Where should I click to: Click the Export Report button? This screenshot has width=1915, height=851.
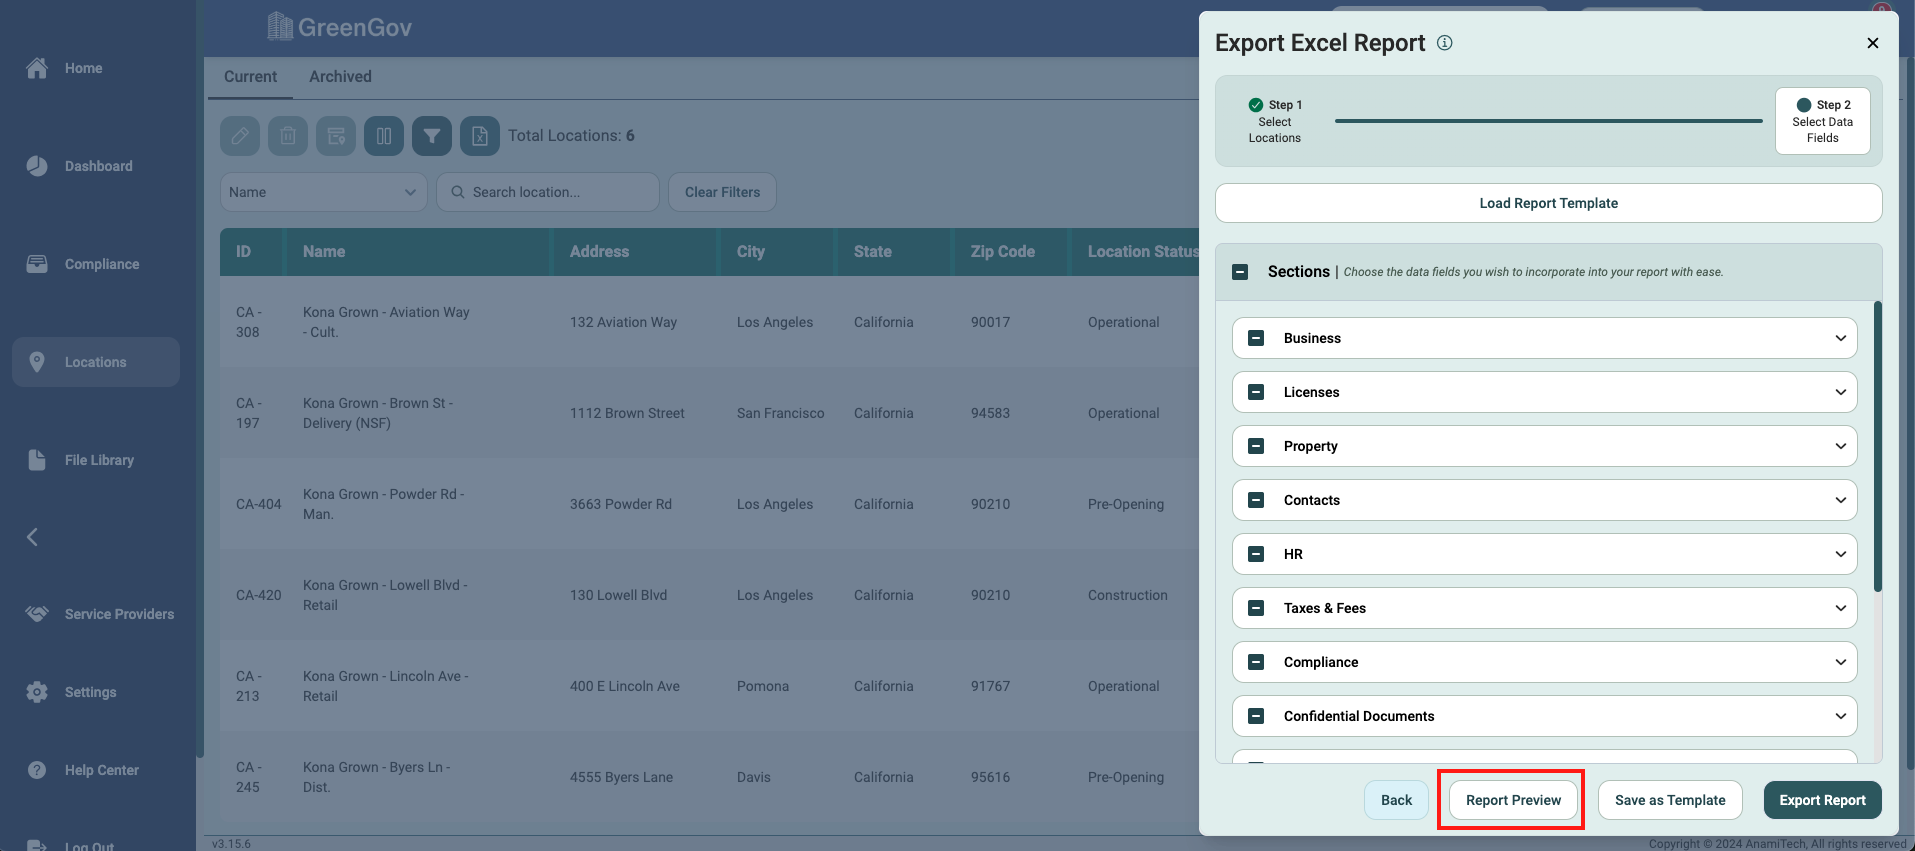[x=1821, y=800]
